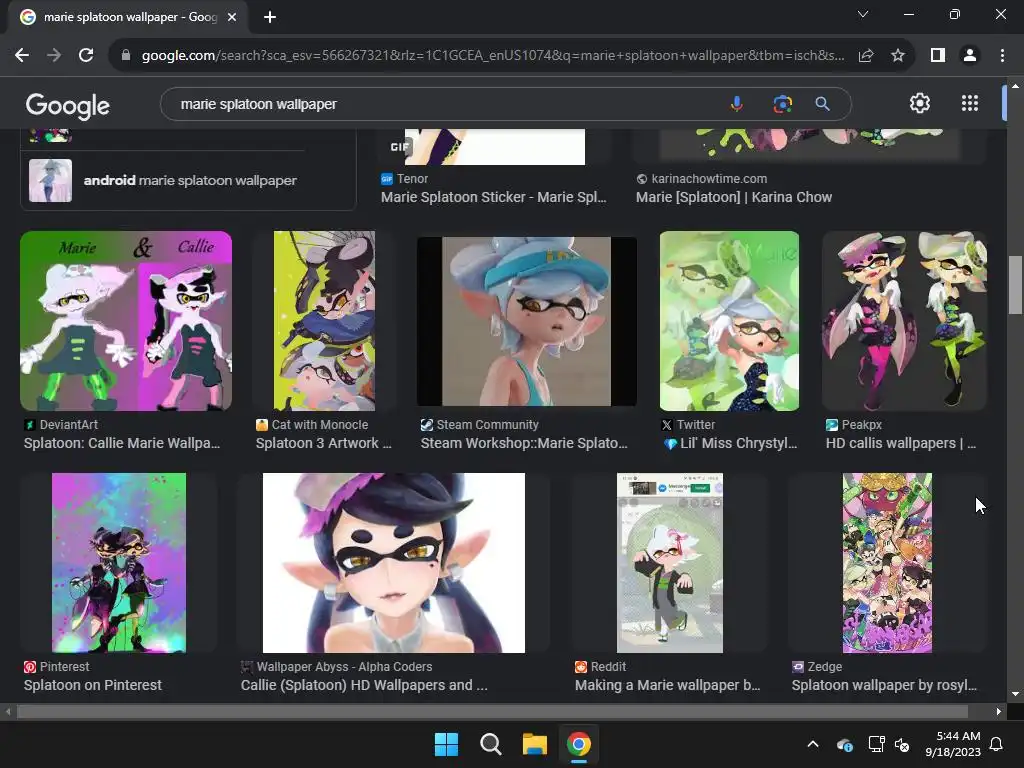This screenshot has width=1024, height=768.
Task: Open DeviantArt Marie & Callie thumbnail
Action: coord(126,321)
